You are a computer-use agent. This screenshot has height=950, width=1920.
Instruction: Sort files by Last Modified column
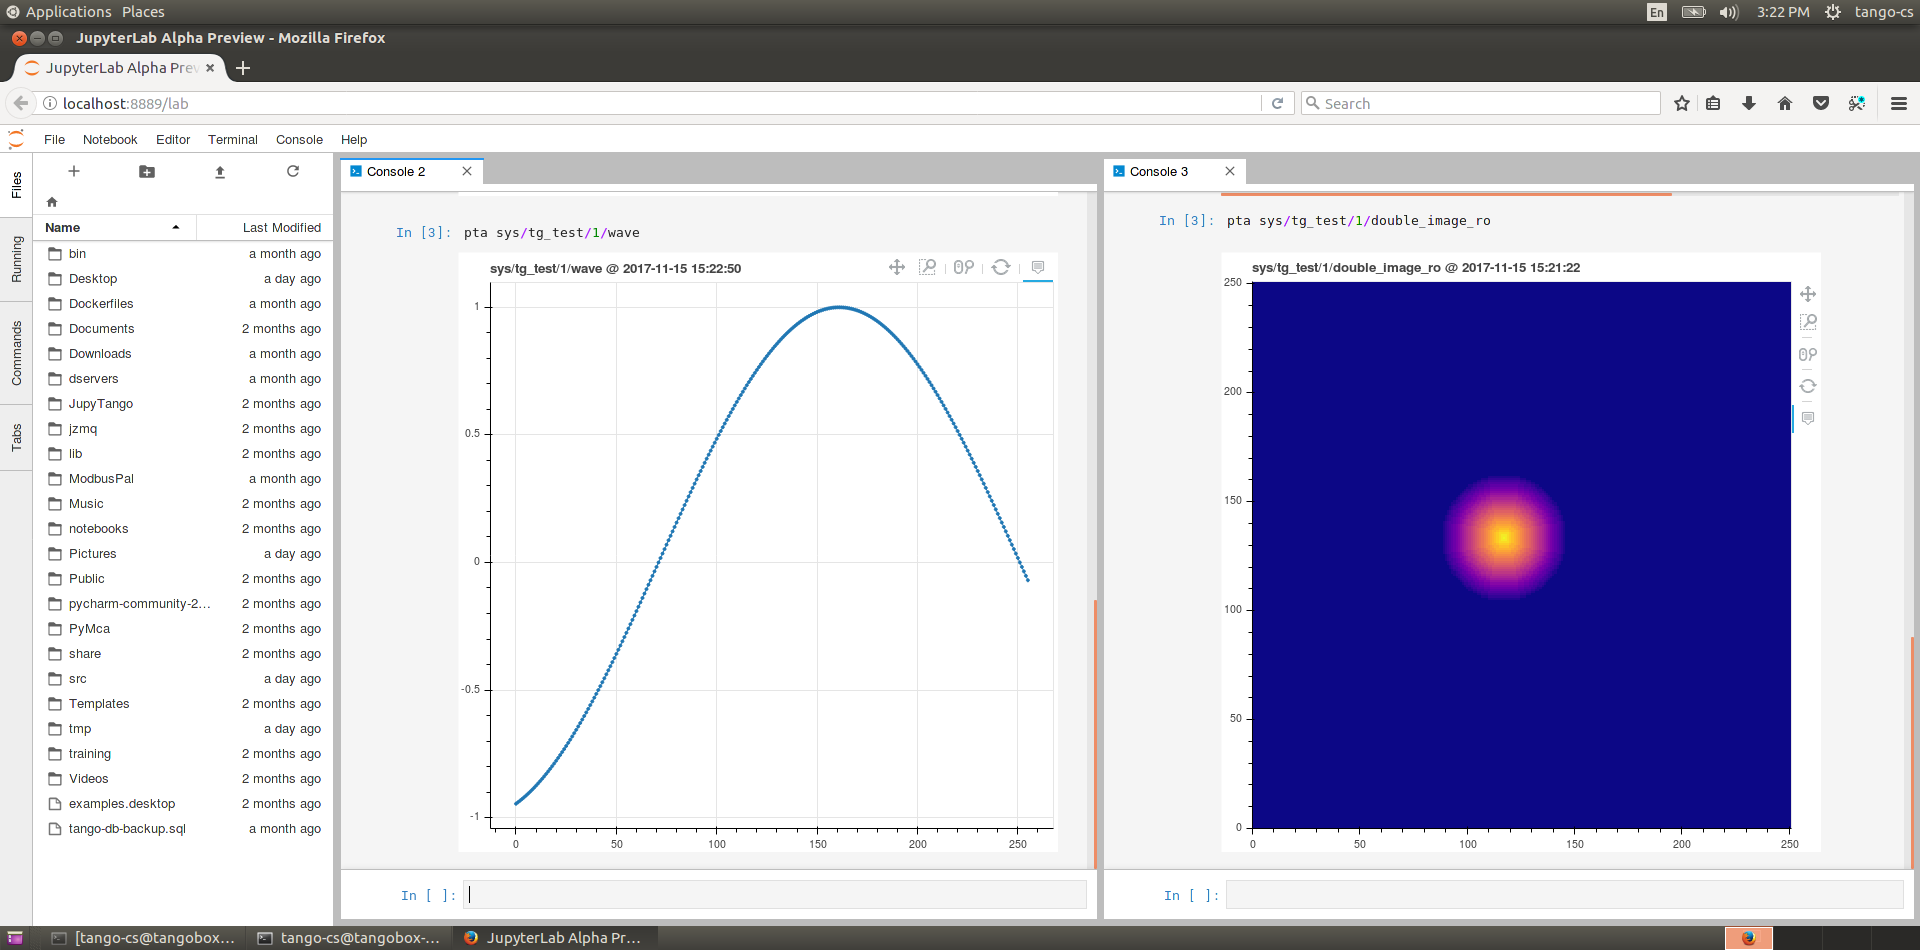tap(264, 228)
